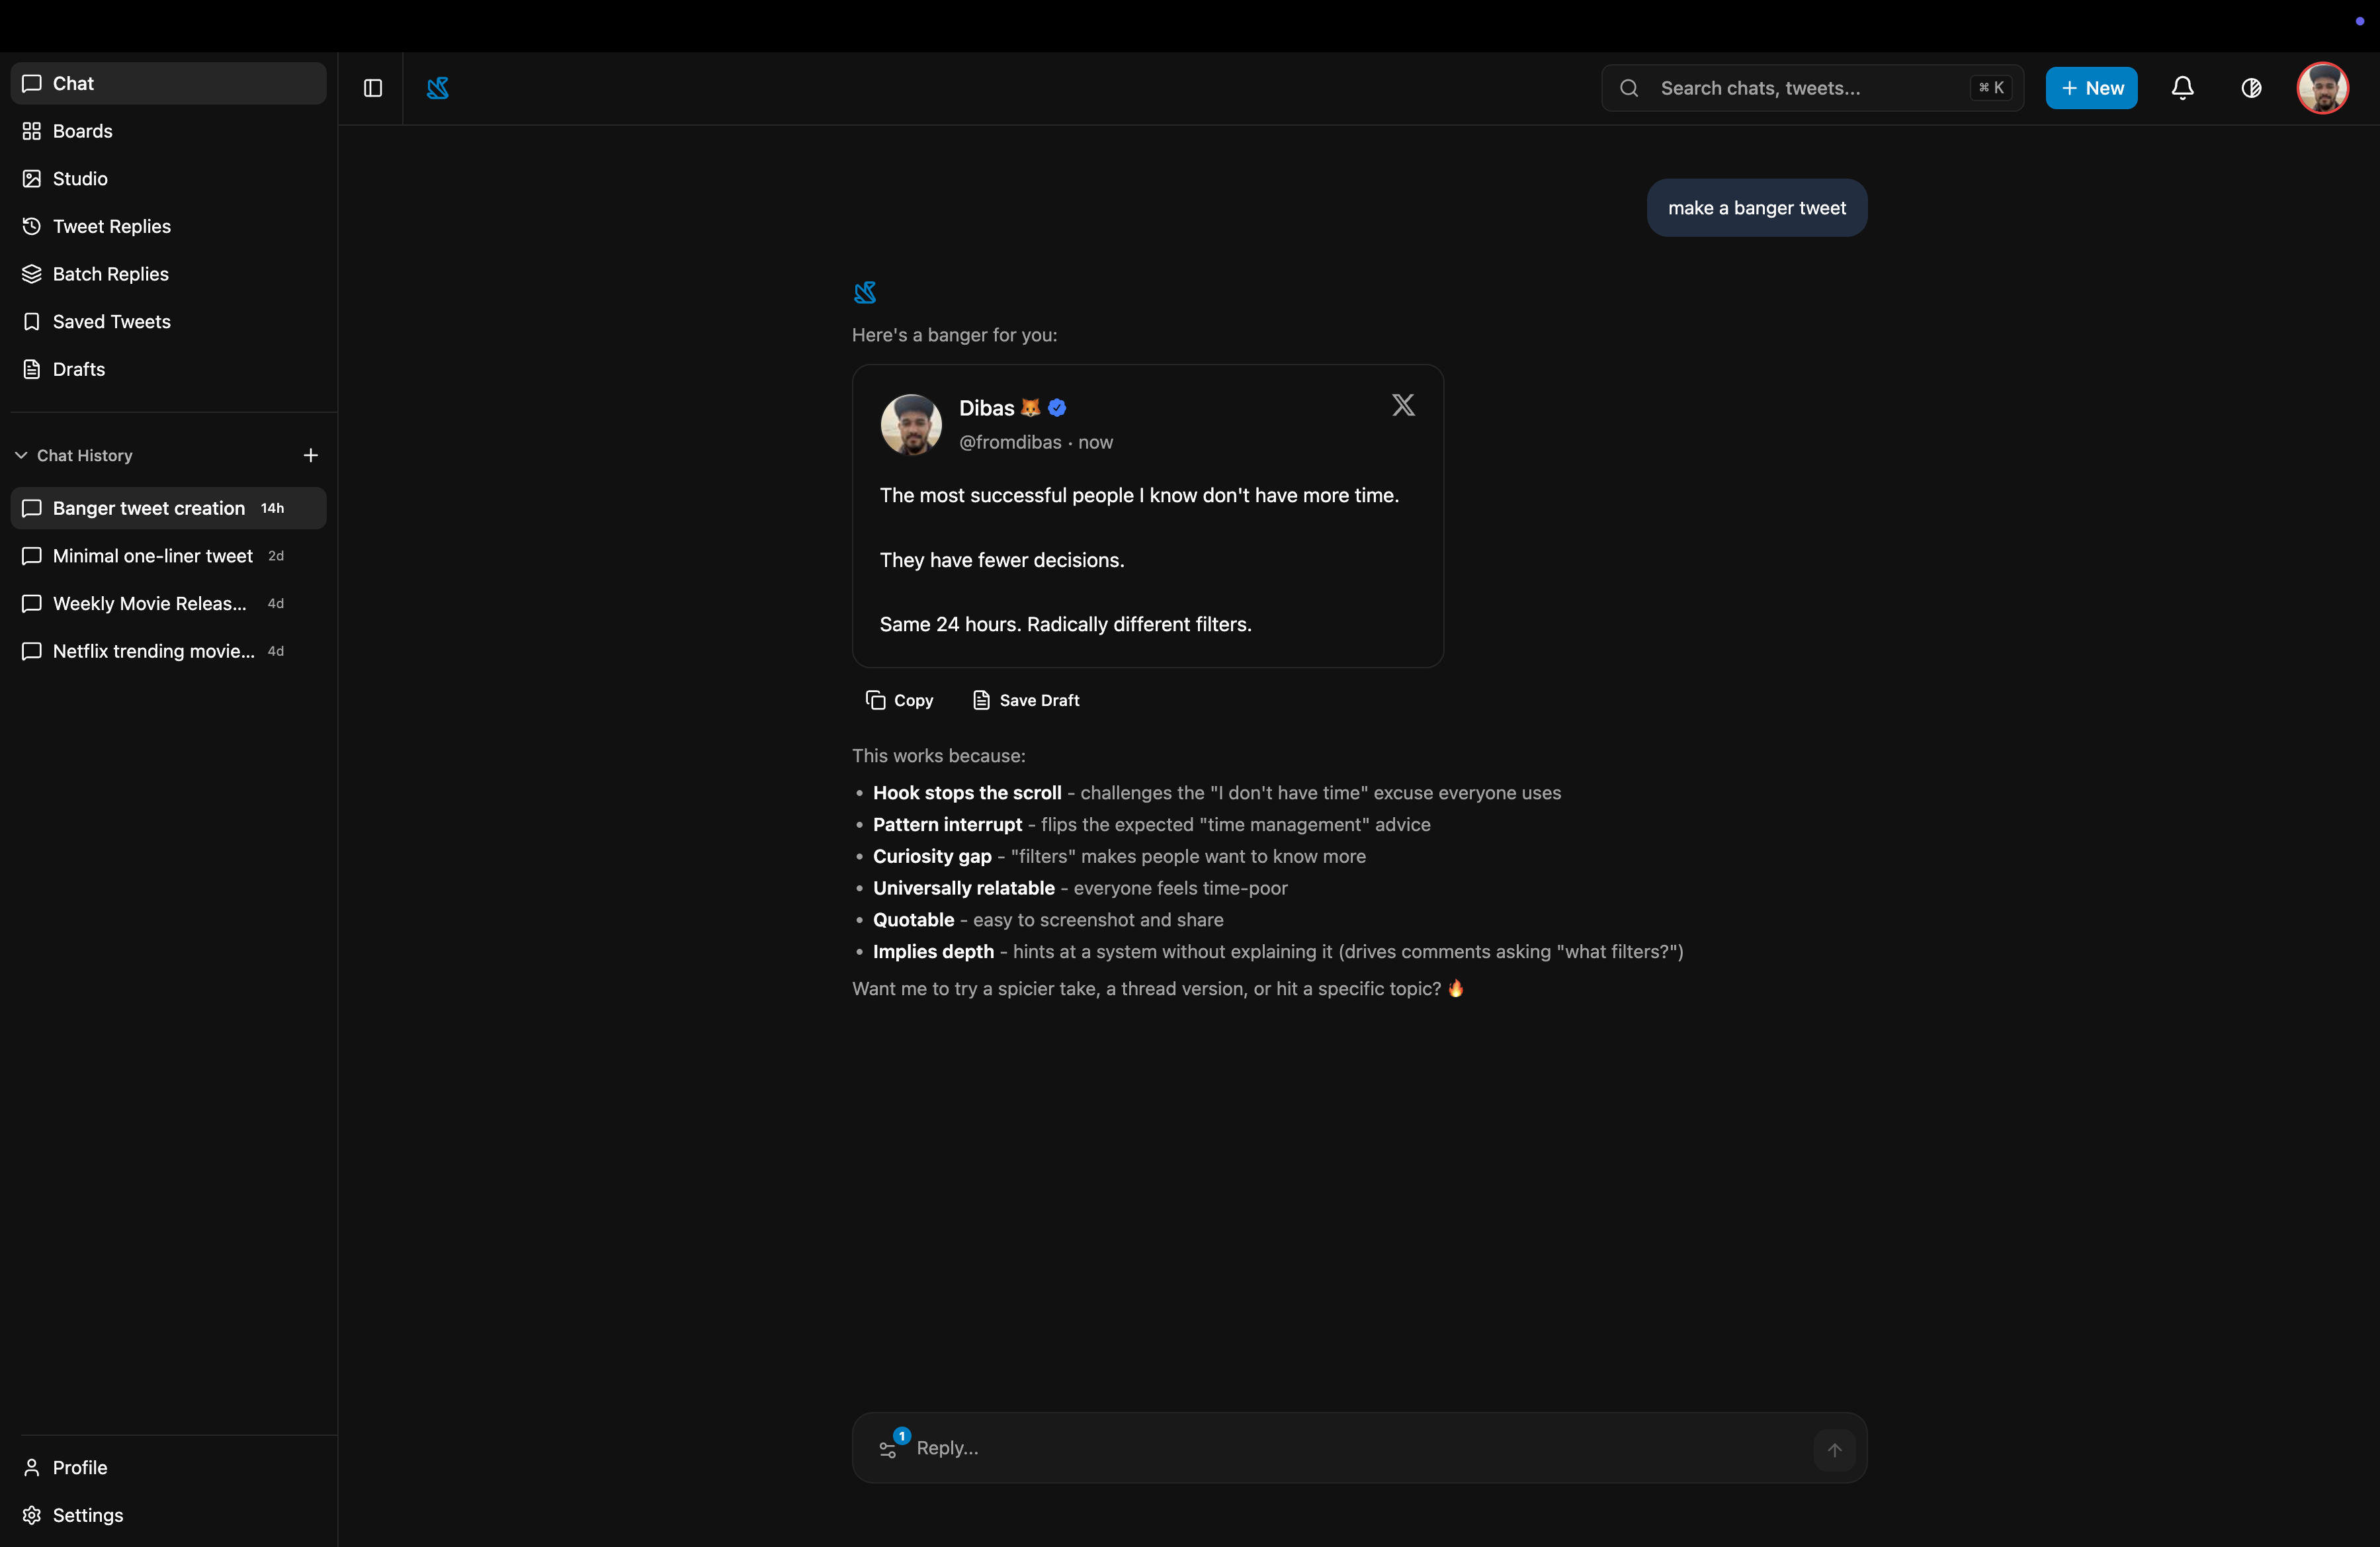Image resolution: width=2380 pixels, height=1547 pixels.
Task: Open Boards from the sidebar
Action: (82, 131)
